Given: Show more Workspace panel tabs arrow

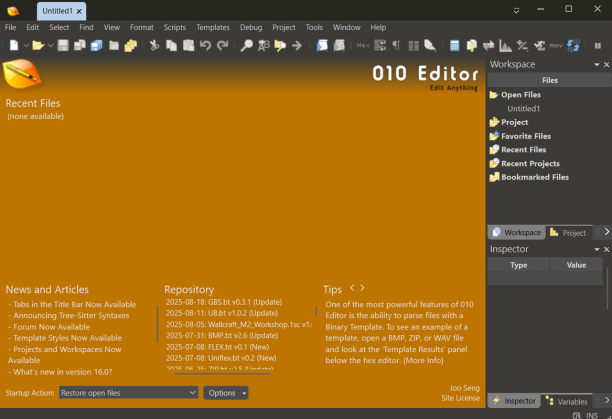Looking at the screenshot, I should pyautogui.click(x=607, y=232).
